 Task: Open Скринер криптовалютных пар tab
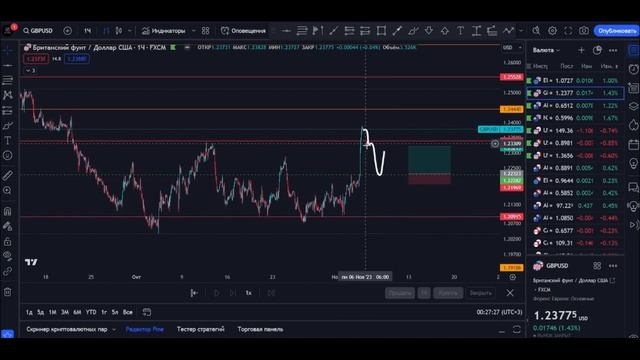click(67, 329)
